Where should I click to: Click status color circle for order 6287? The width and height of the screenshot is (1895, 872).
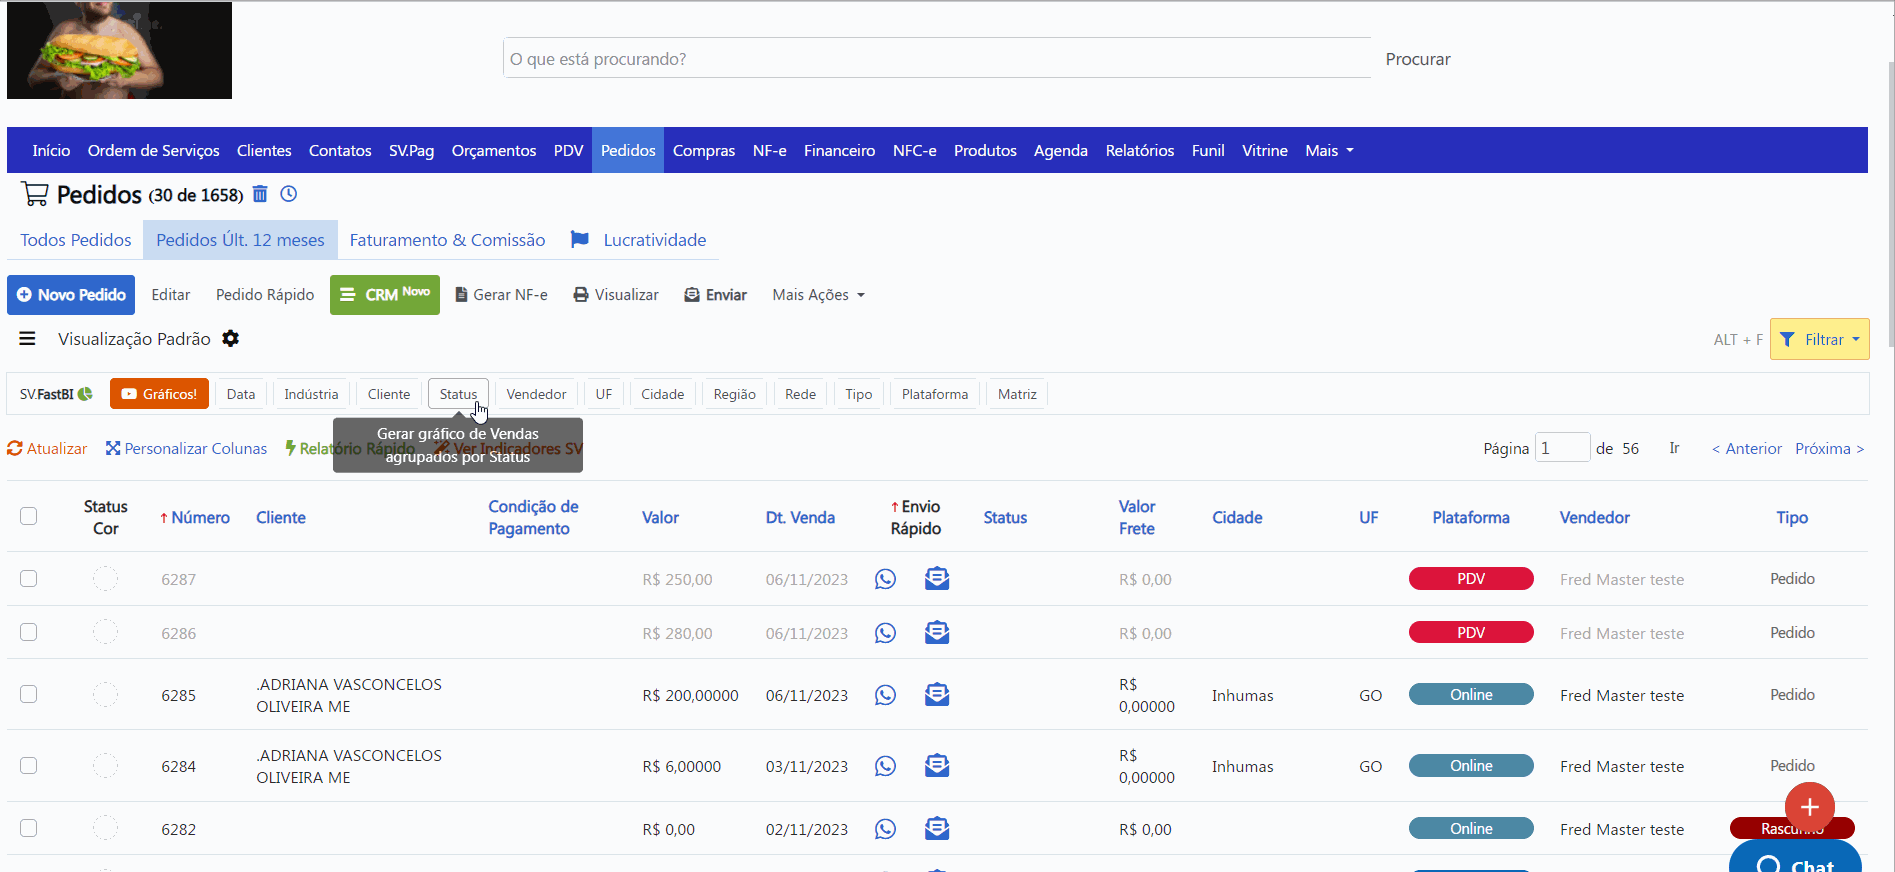click(x=105, y=579)
